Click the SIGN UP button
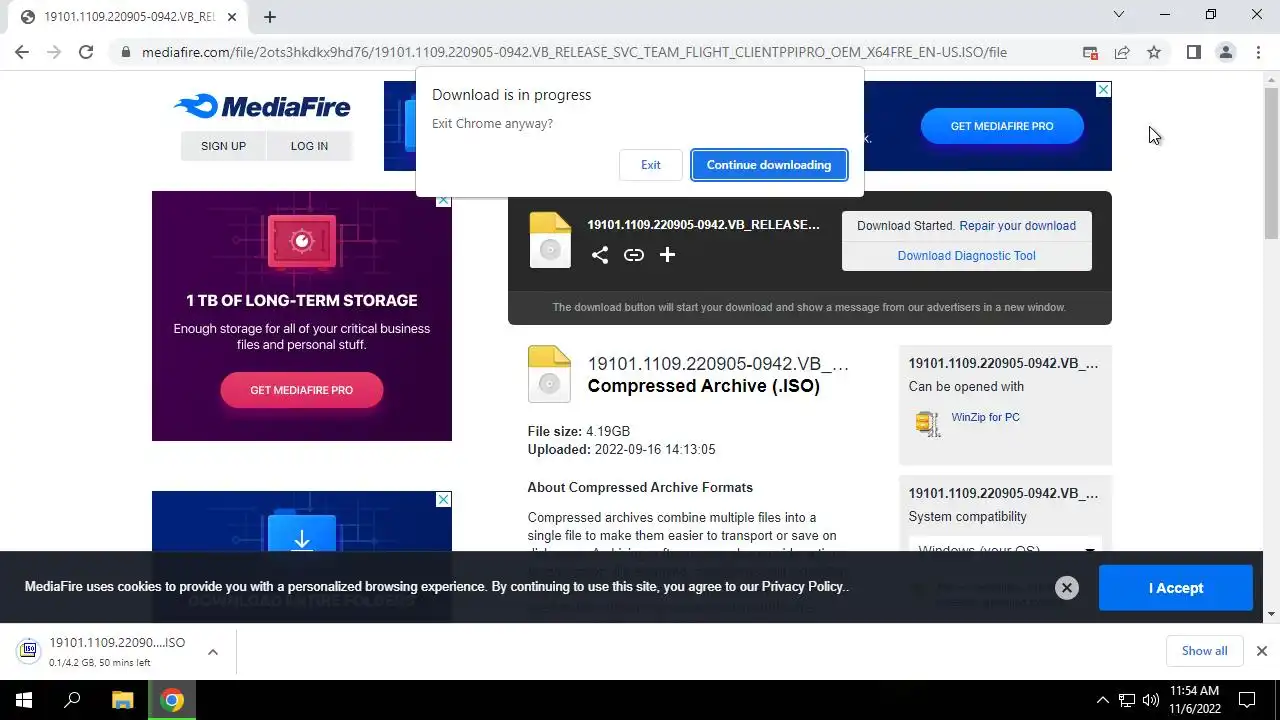The height and width of the screenshot is (720, 1280). [223, 146]
